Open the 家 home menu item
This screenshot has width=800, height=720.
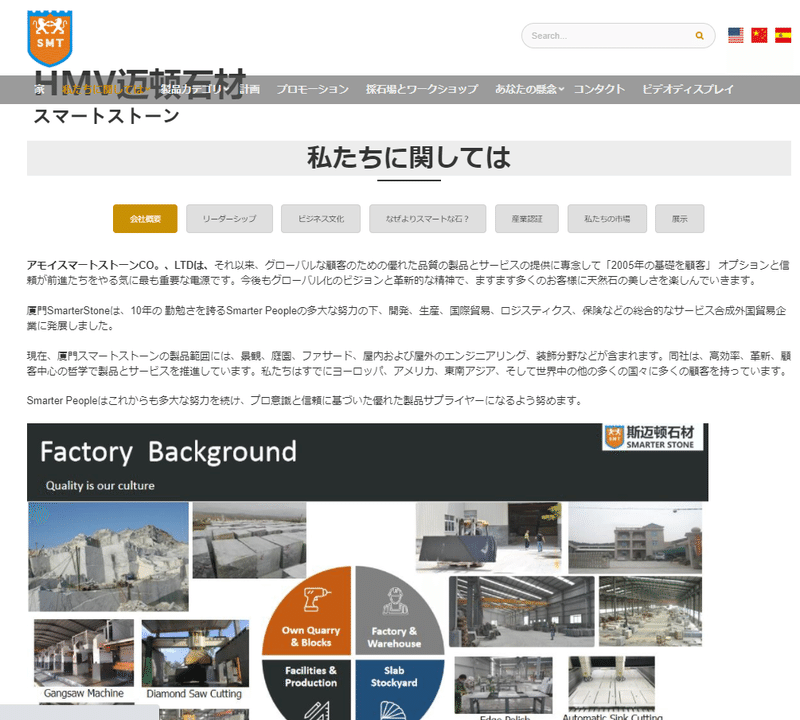39,89
